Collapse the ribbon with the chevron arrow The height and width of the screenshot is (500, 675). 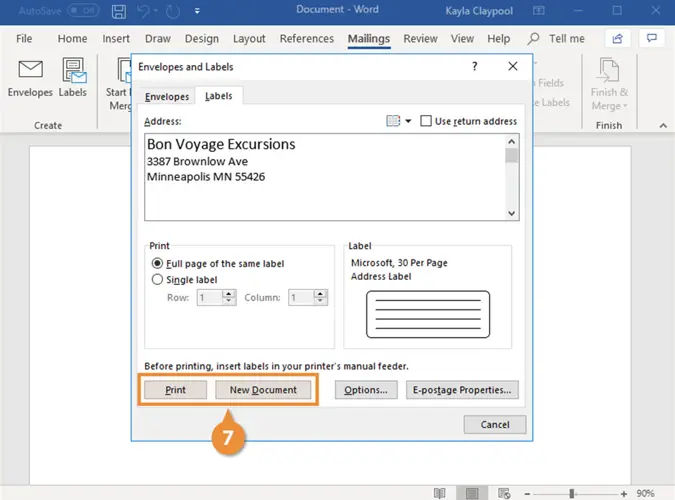[x=663, y=126]
